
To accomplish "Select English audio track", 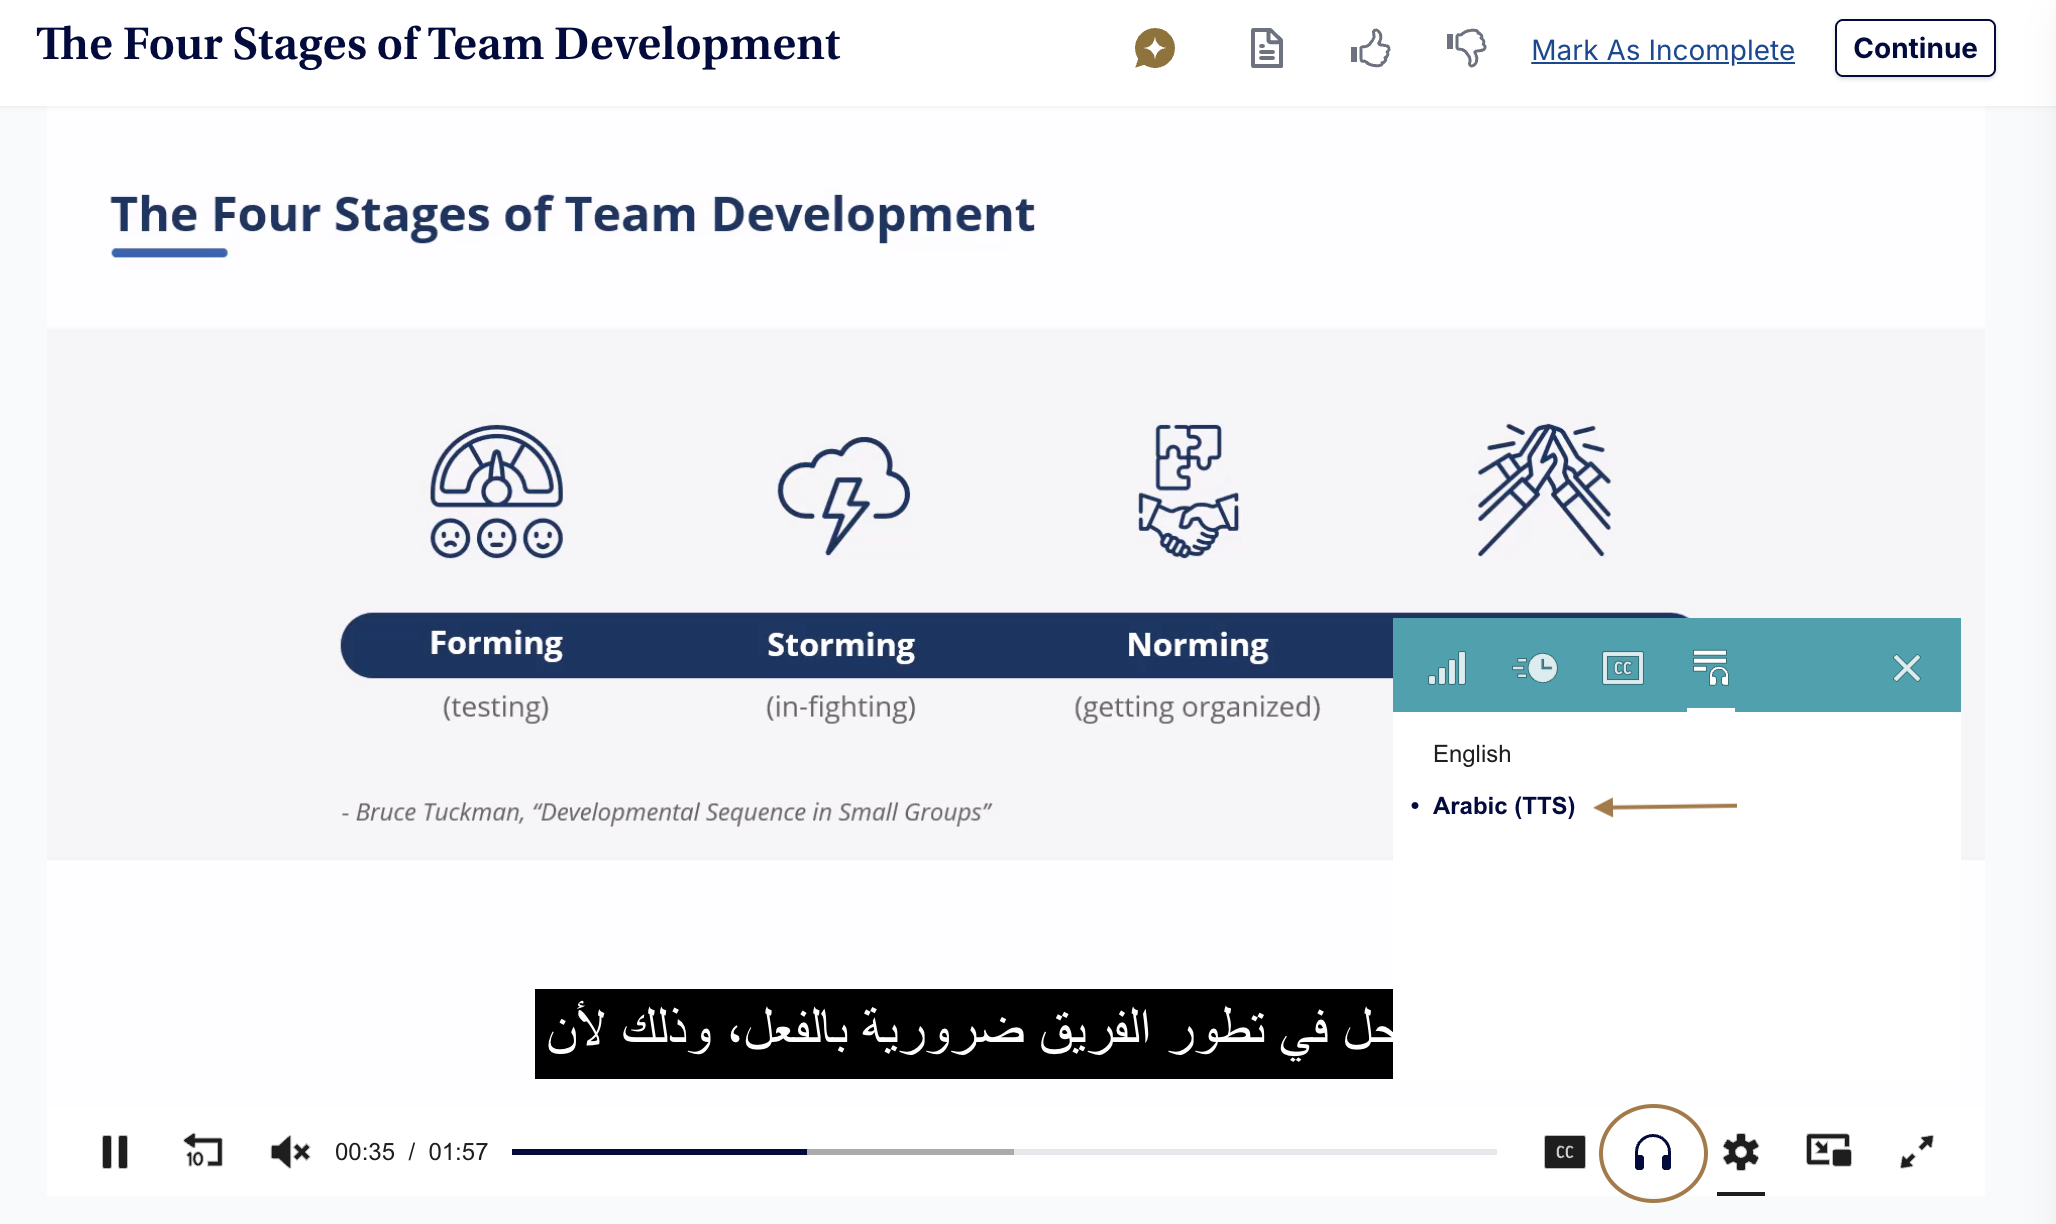I will pyautogui.click(x=1471, y=754).
